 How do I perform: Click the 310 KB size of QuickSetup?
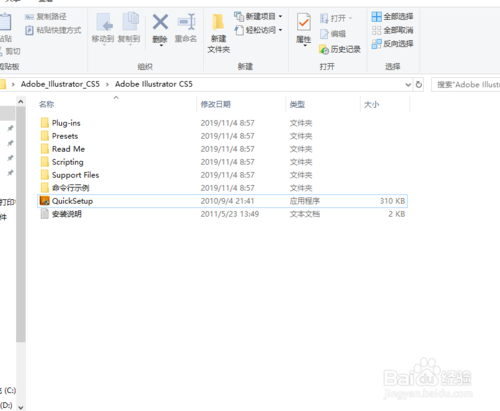coord(392,201)
